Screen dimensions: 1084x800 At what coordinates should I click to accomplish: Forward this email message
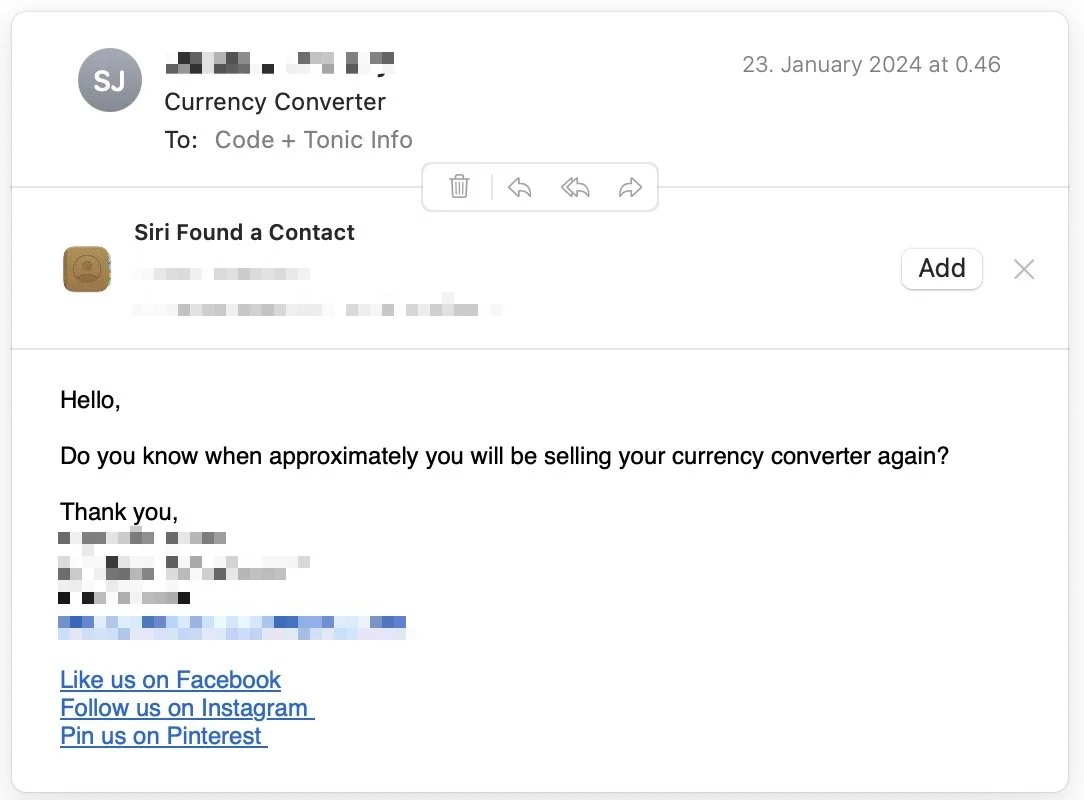click(630, 187)
